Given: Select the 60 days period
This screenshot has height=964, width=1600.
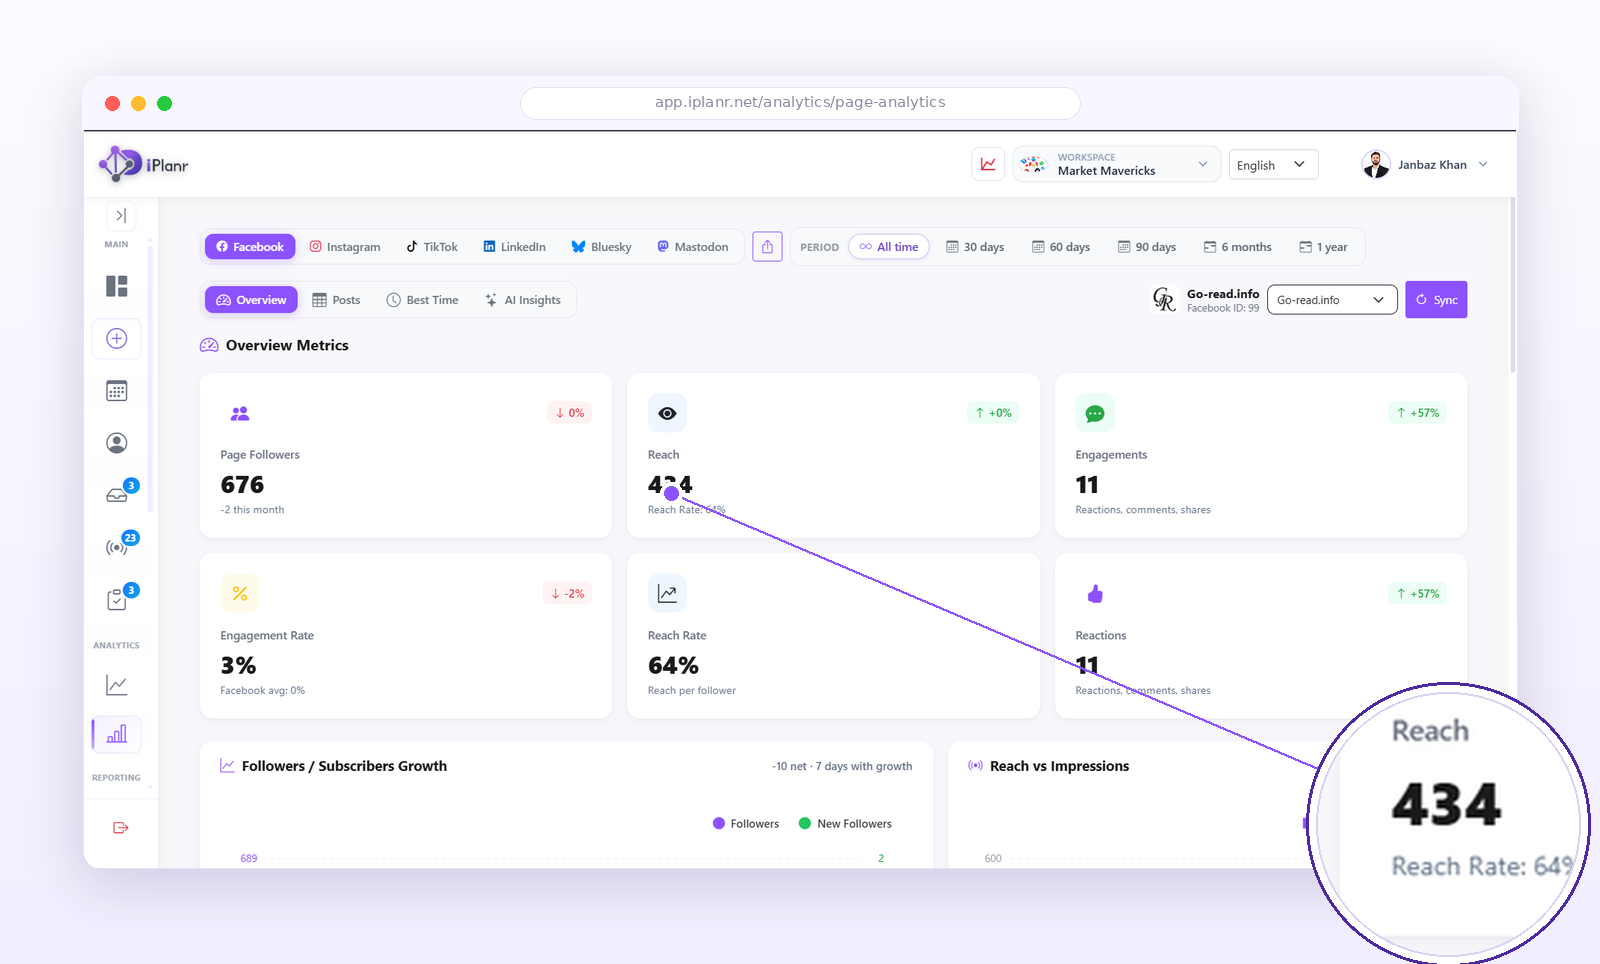Looking at the screenshot, I should [x=1061, y=247].
